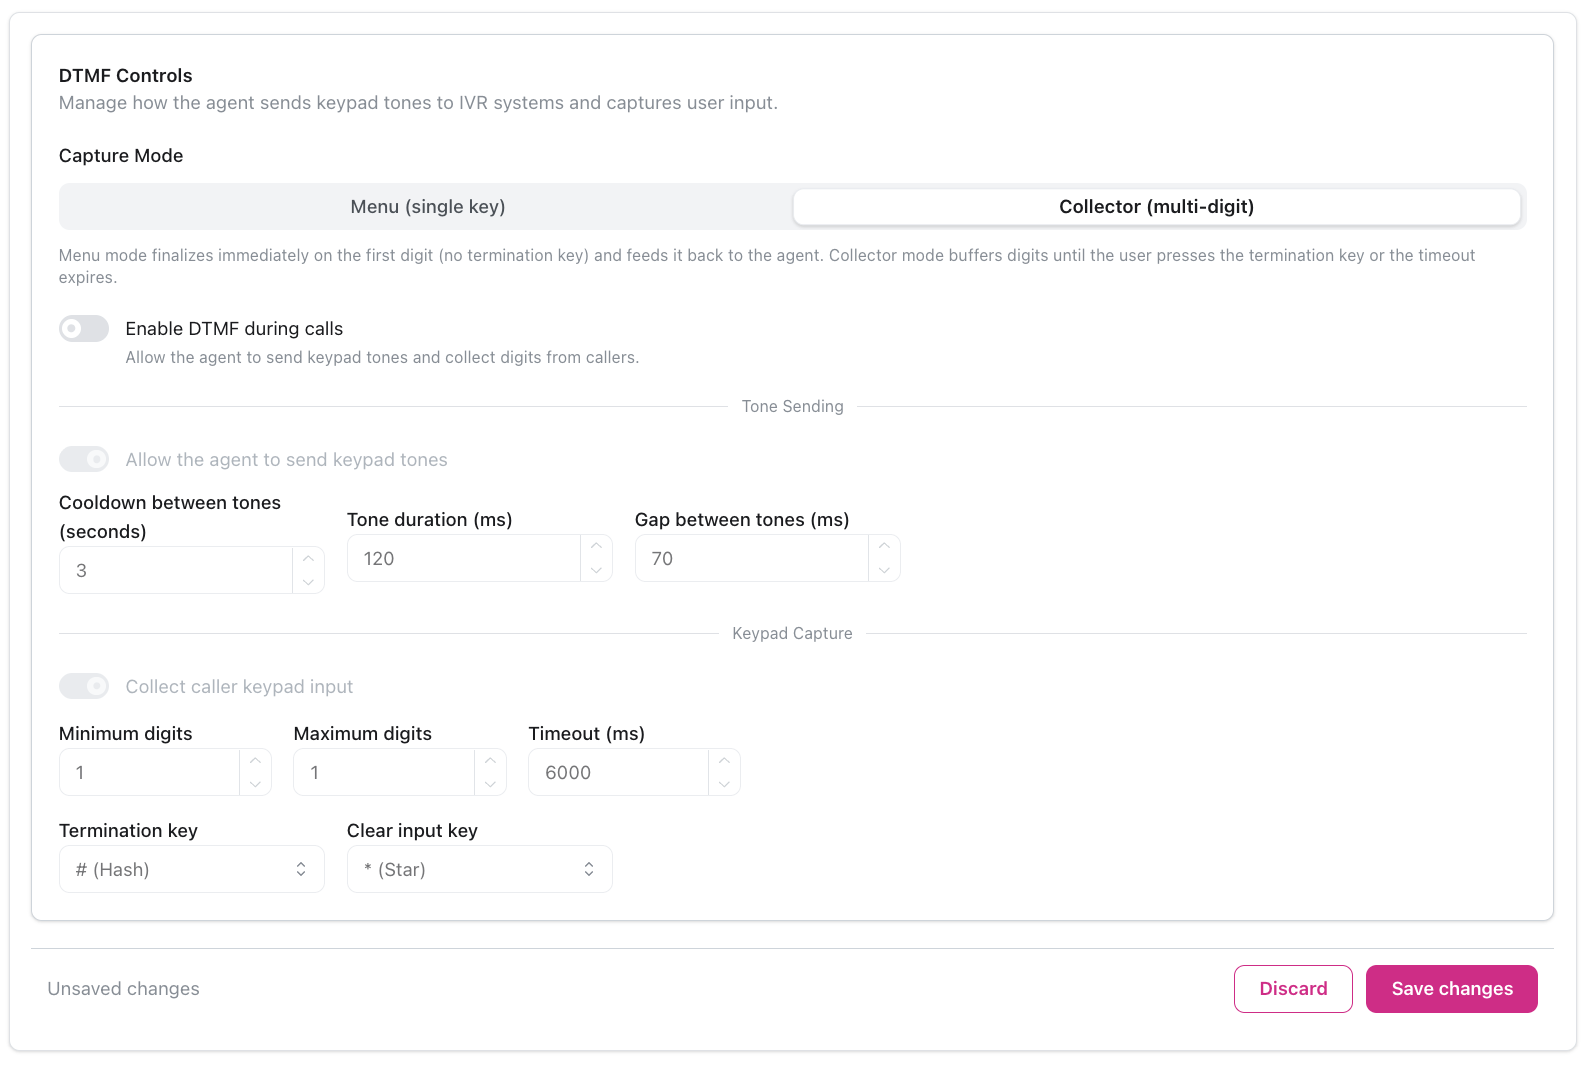Increase the Maximum digits value
This screenshot has width=1588, height=1066.
[490, 761]
